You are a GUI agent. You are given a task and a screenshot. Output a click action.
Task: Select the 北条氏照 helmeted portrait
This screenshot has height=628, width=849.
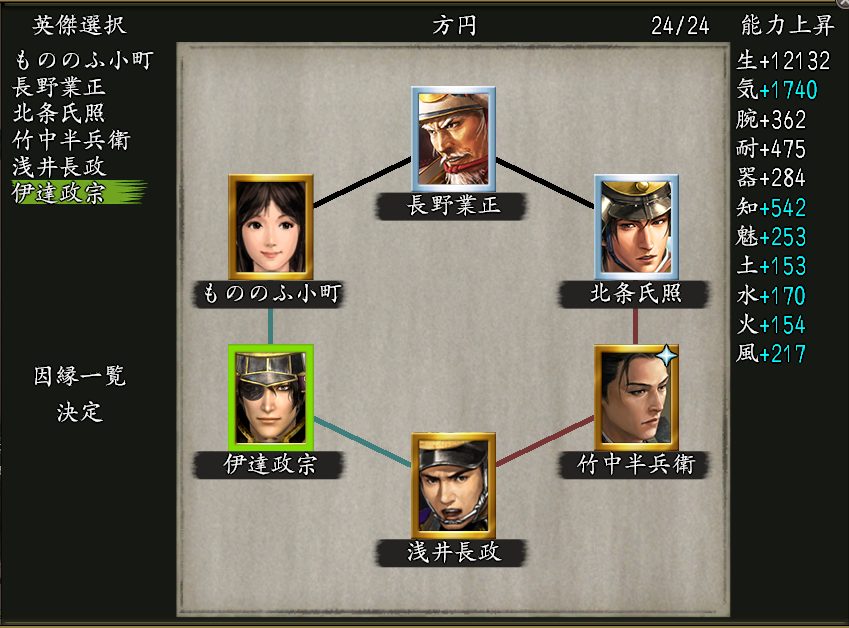pyautogui.click(x=636, y=227)
